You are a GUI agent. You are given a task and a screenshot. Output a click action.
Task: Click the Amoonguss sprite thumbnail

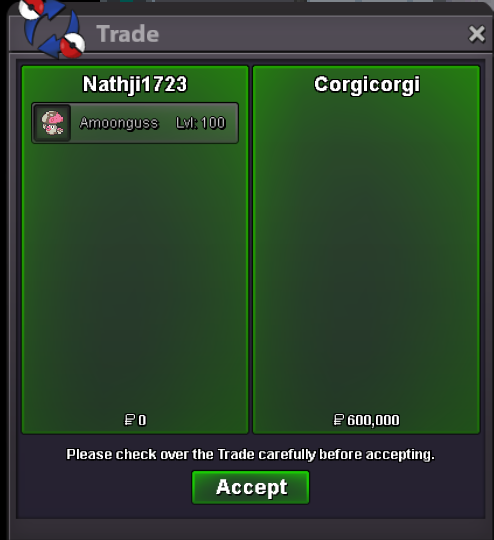[x=52, y=123]
